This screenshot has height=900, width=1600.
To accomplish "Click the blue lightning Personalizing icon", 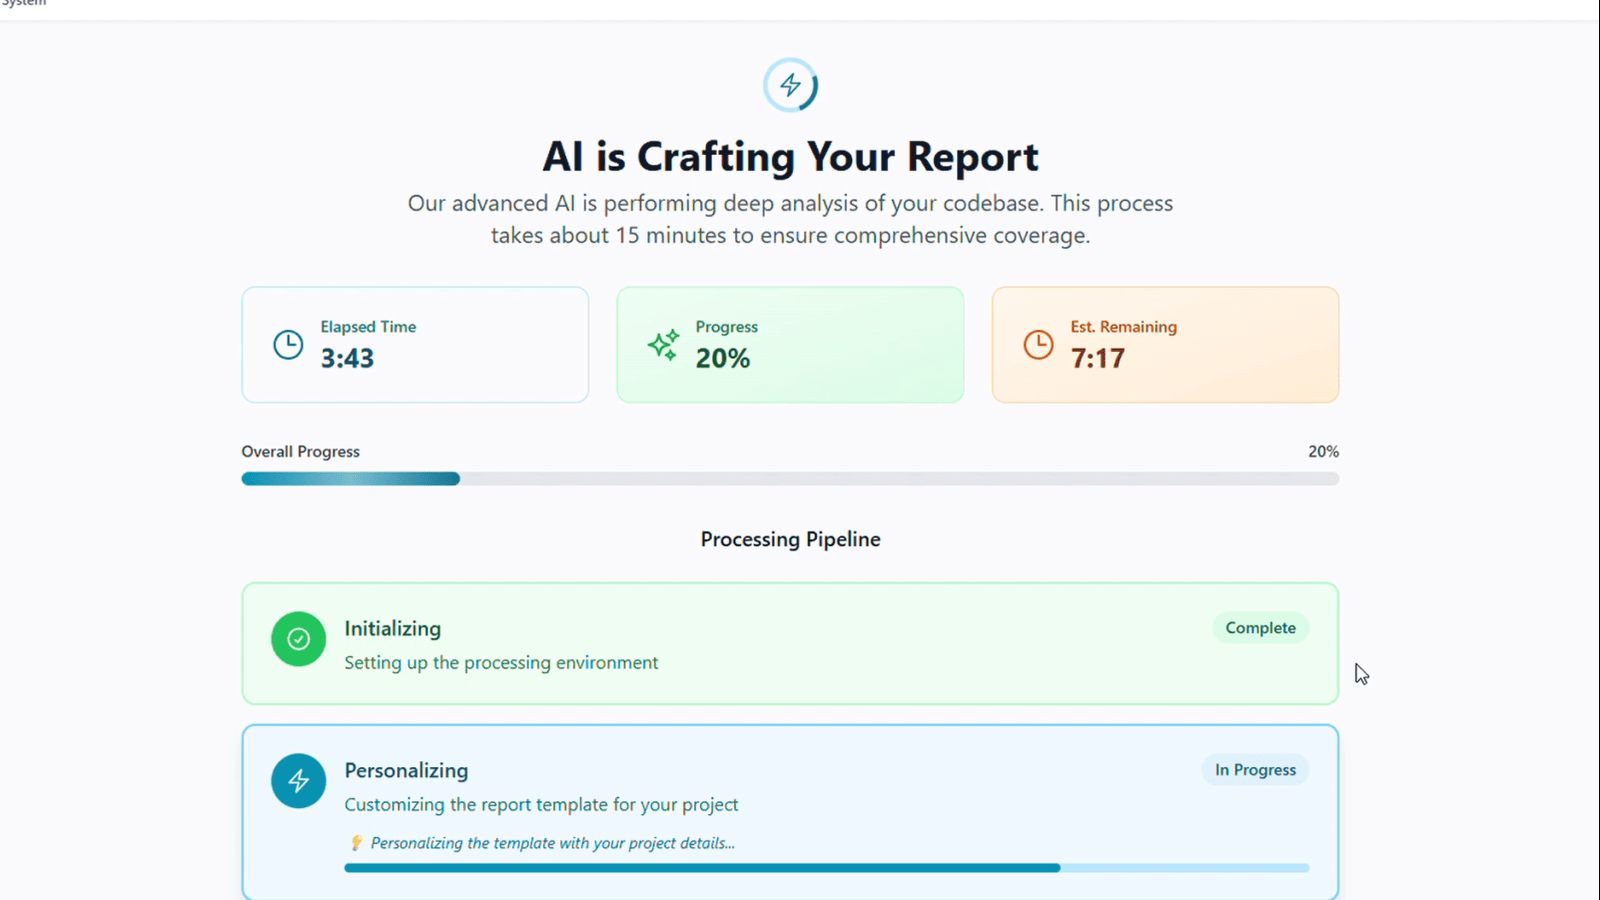I will 298,781.
